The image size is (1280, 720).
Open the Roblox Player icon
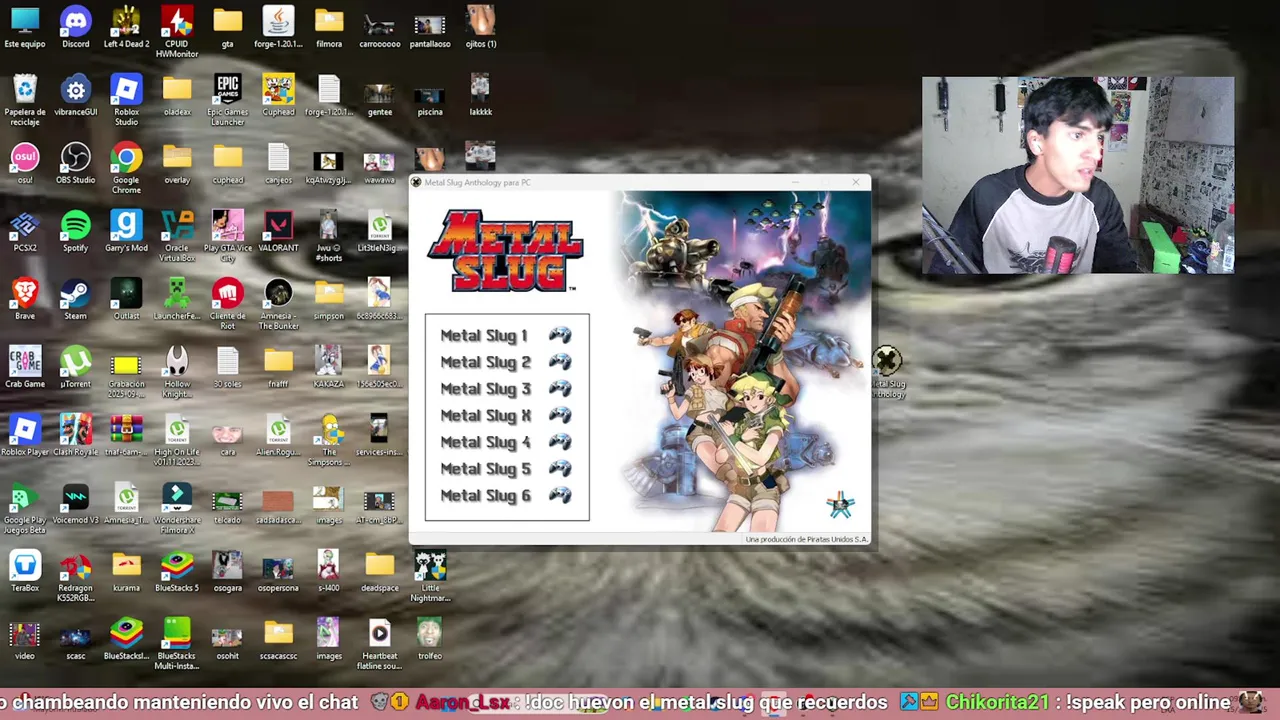[25, 435]
